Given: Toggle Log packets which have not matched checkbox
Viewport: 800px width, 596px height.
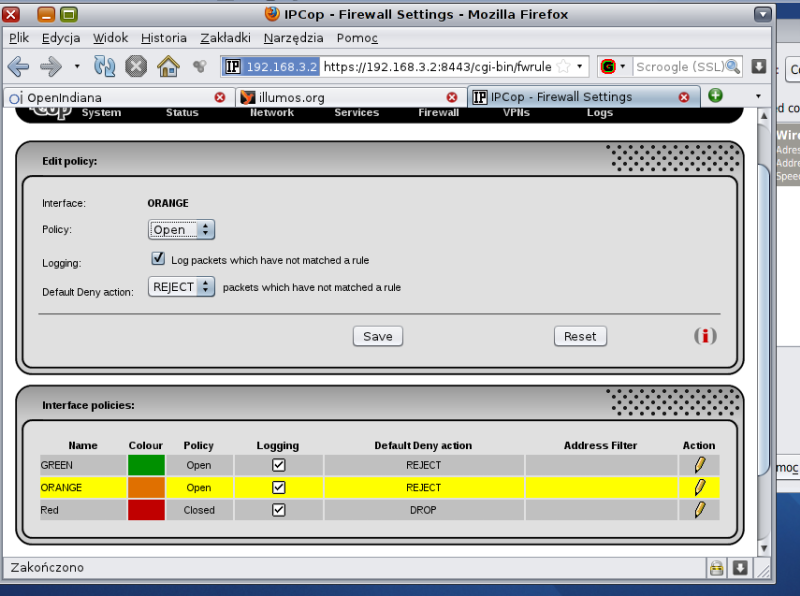Looking at the screenshot, I should click(158, 259).
